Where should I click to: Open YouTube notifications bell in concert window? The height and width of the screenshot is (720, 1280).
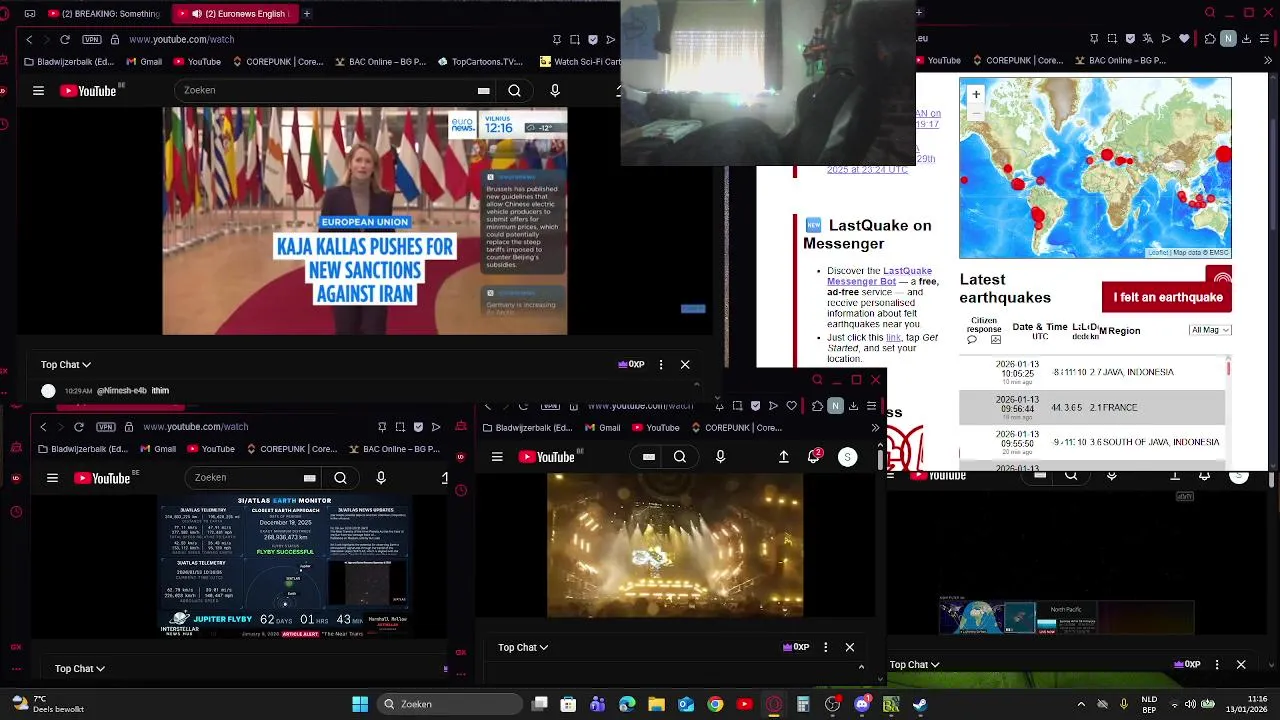click(814, 457)
